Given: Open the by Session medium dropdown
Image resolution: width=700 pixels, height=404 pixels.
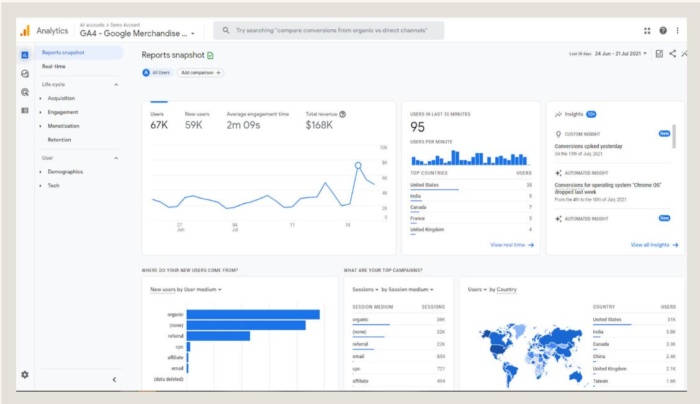Looking at the screenshot, I should 407,290.
